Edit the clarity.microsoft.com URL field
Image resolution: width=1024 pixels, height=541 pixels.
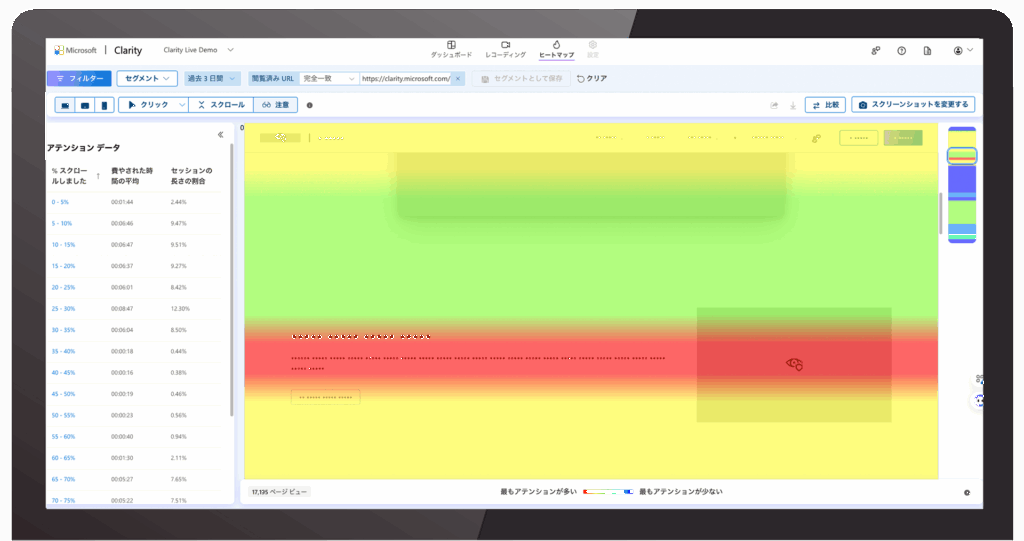(x=406, y=78)
